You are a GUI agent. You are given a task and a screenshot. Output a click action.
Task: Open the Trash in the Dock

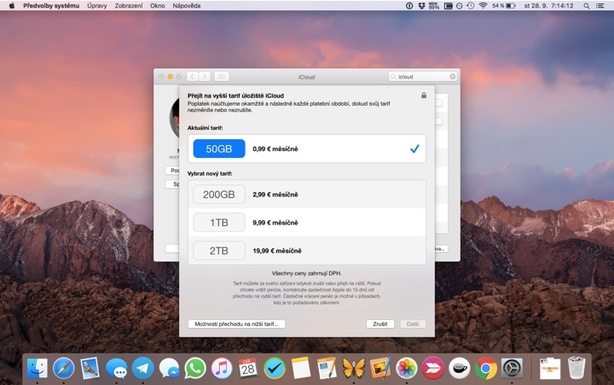pos(576,368)
